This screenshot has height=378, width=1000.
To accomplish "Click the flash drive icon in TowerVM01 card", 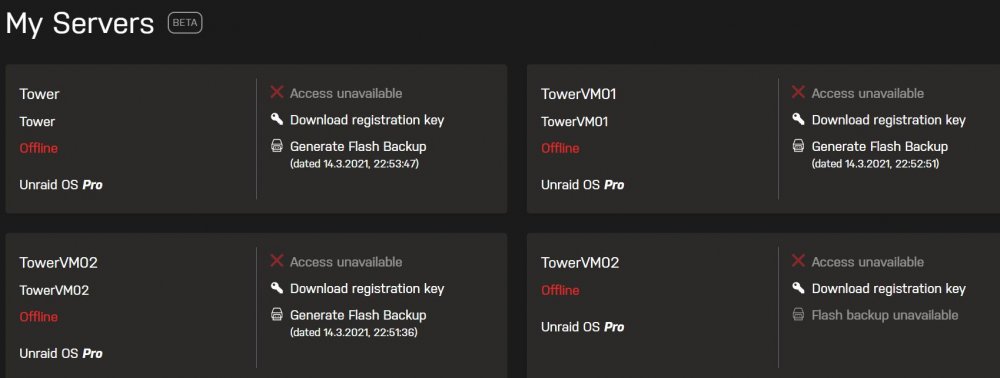I will coord(798,146).
